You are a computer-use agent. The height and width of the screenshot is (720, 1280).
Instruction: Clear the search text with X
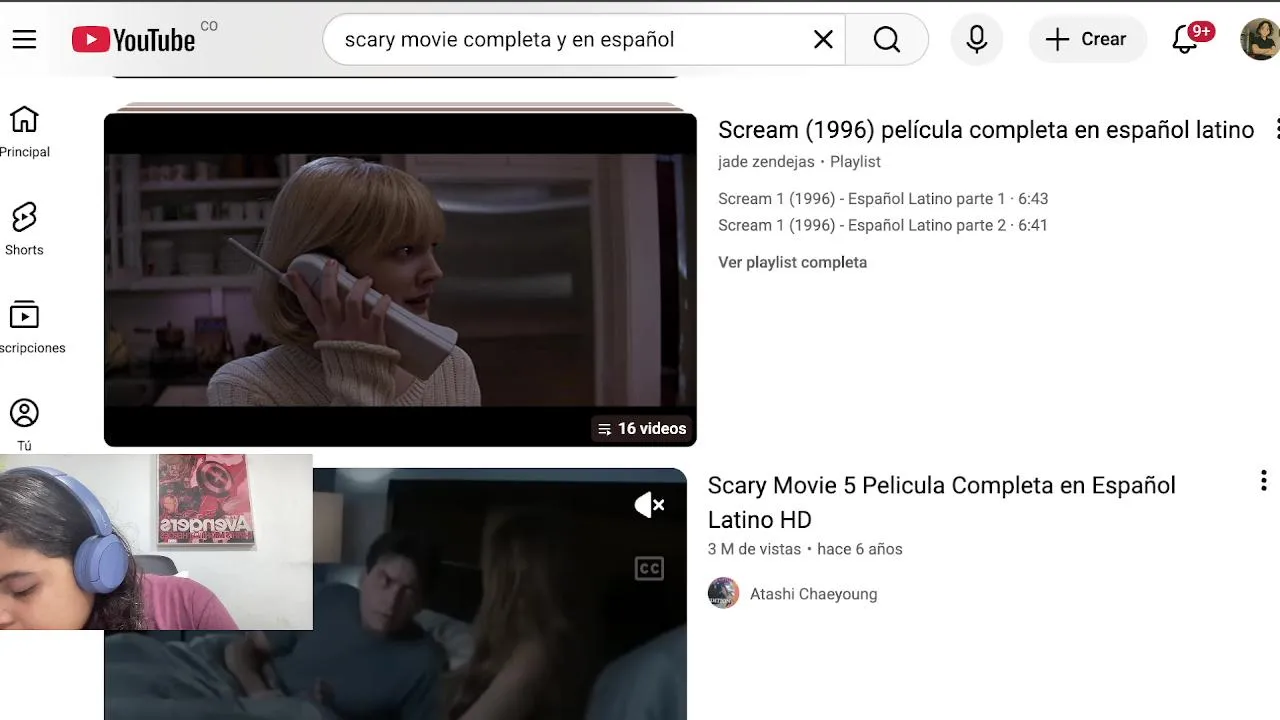coord(823,39)
